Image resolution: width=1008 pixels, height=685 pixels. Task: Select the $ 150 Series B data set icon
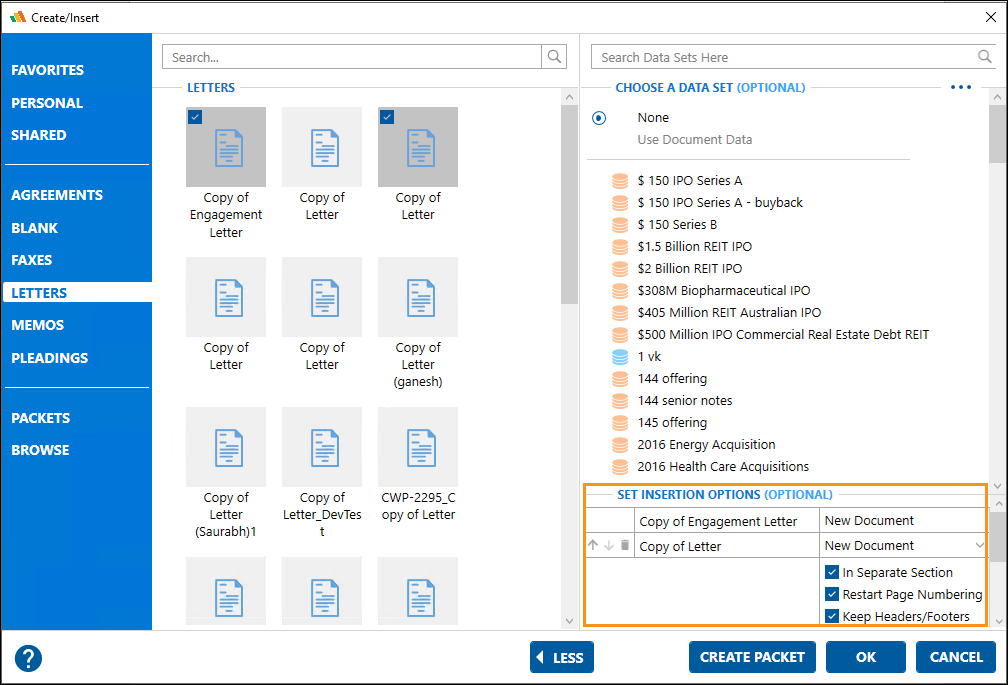click(620, 224)
